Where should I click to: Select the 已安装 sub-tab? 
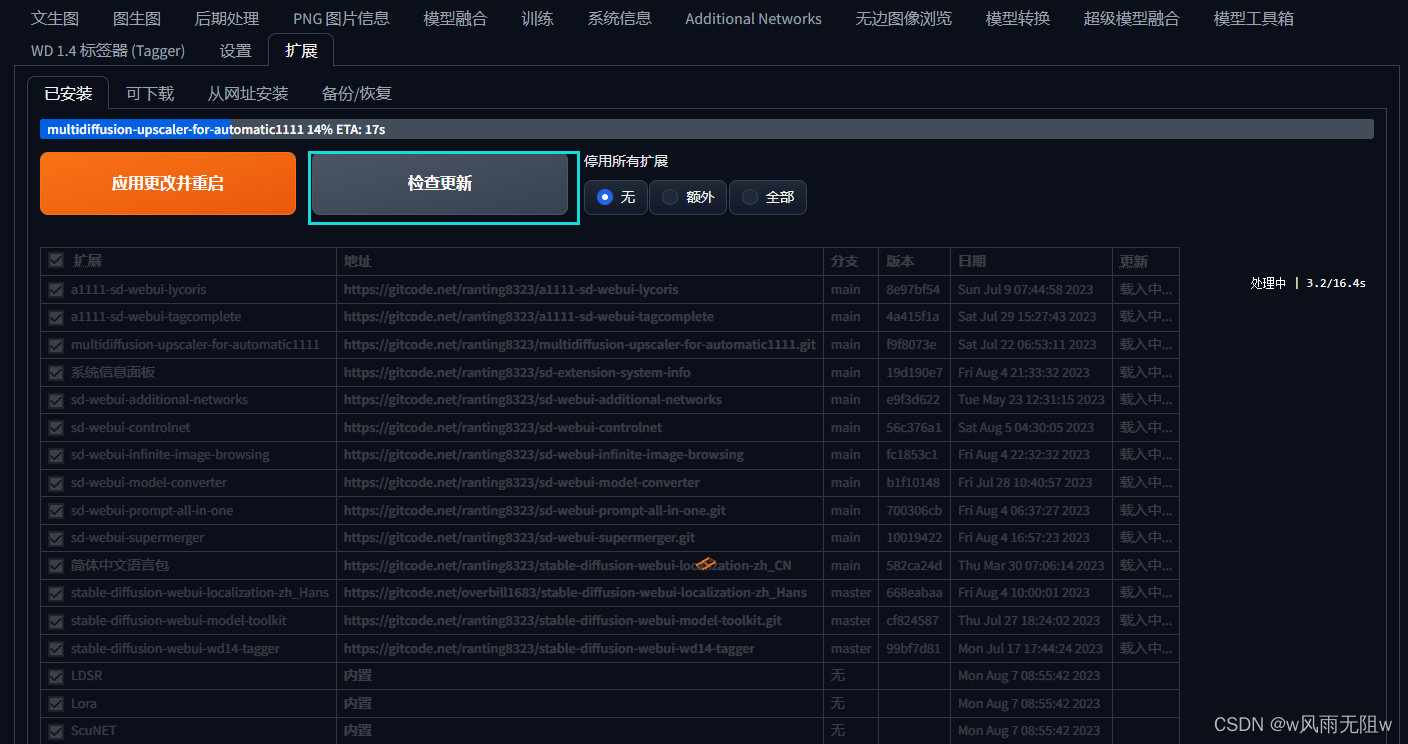[x=68, y=93]
